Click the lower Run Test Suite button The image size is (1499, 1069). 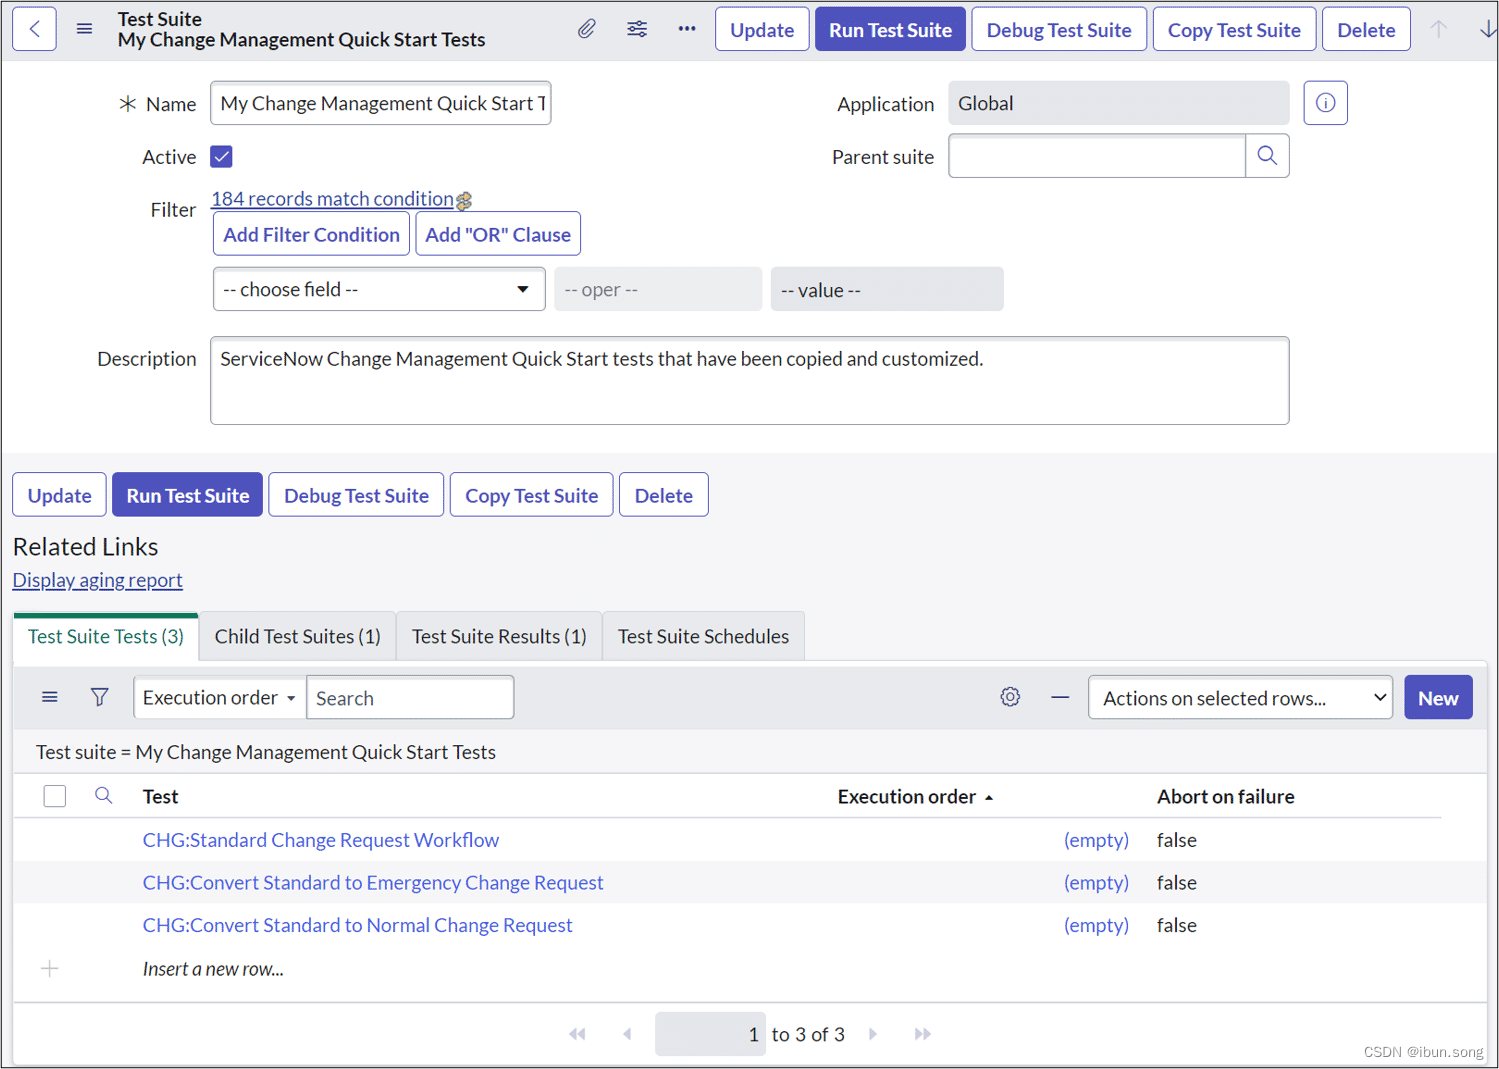(188, 495)
